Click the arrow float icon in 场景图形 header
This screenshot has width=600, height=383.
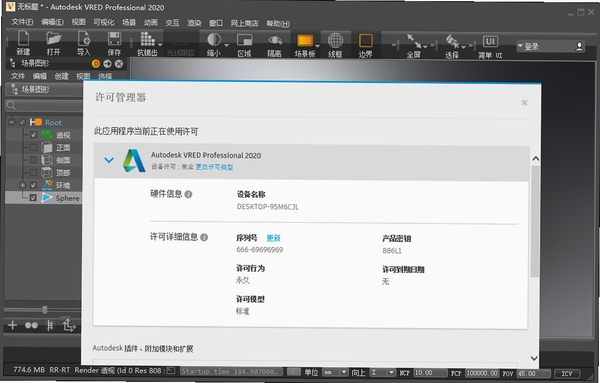click(107, 64)
